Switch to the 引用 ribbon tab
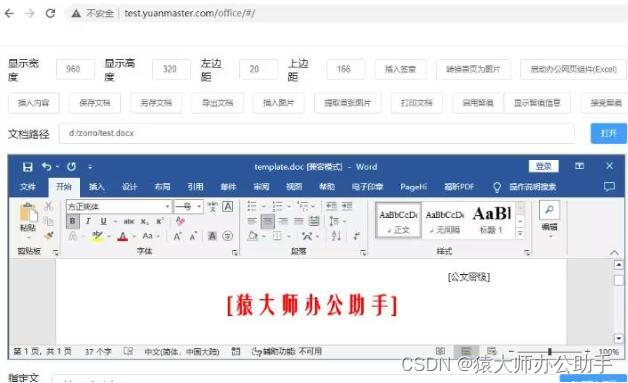 tap(195, 187)
